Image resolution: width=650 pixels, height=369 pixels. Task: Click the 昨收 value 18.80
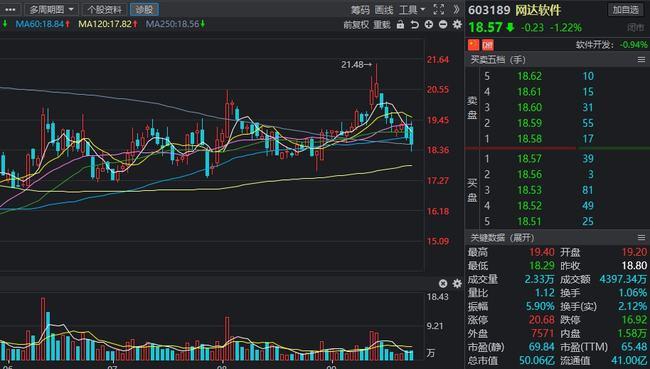tap(634, 266)
